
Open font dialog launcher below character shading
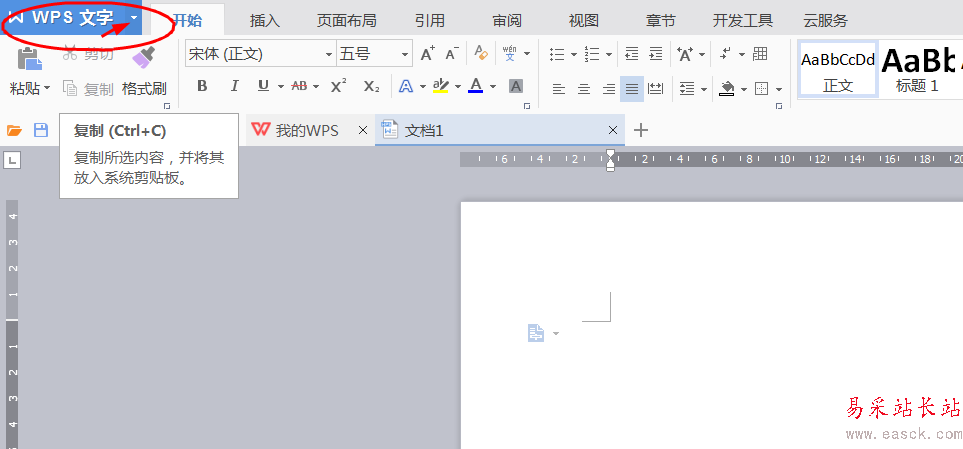coord(526,106)
